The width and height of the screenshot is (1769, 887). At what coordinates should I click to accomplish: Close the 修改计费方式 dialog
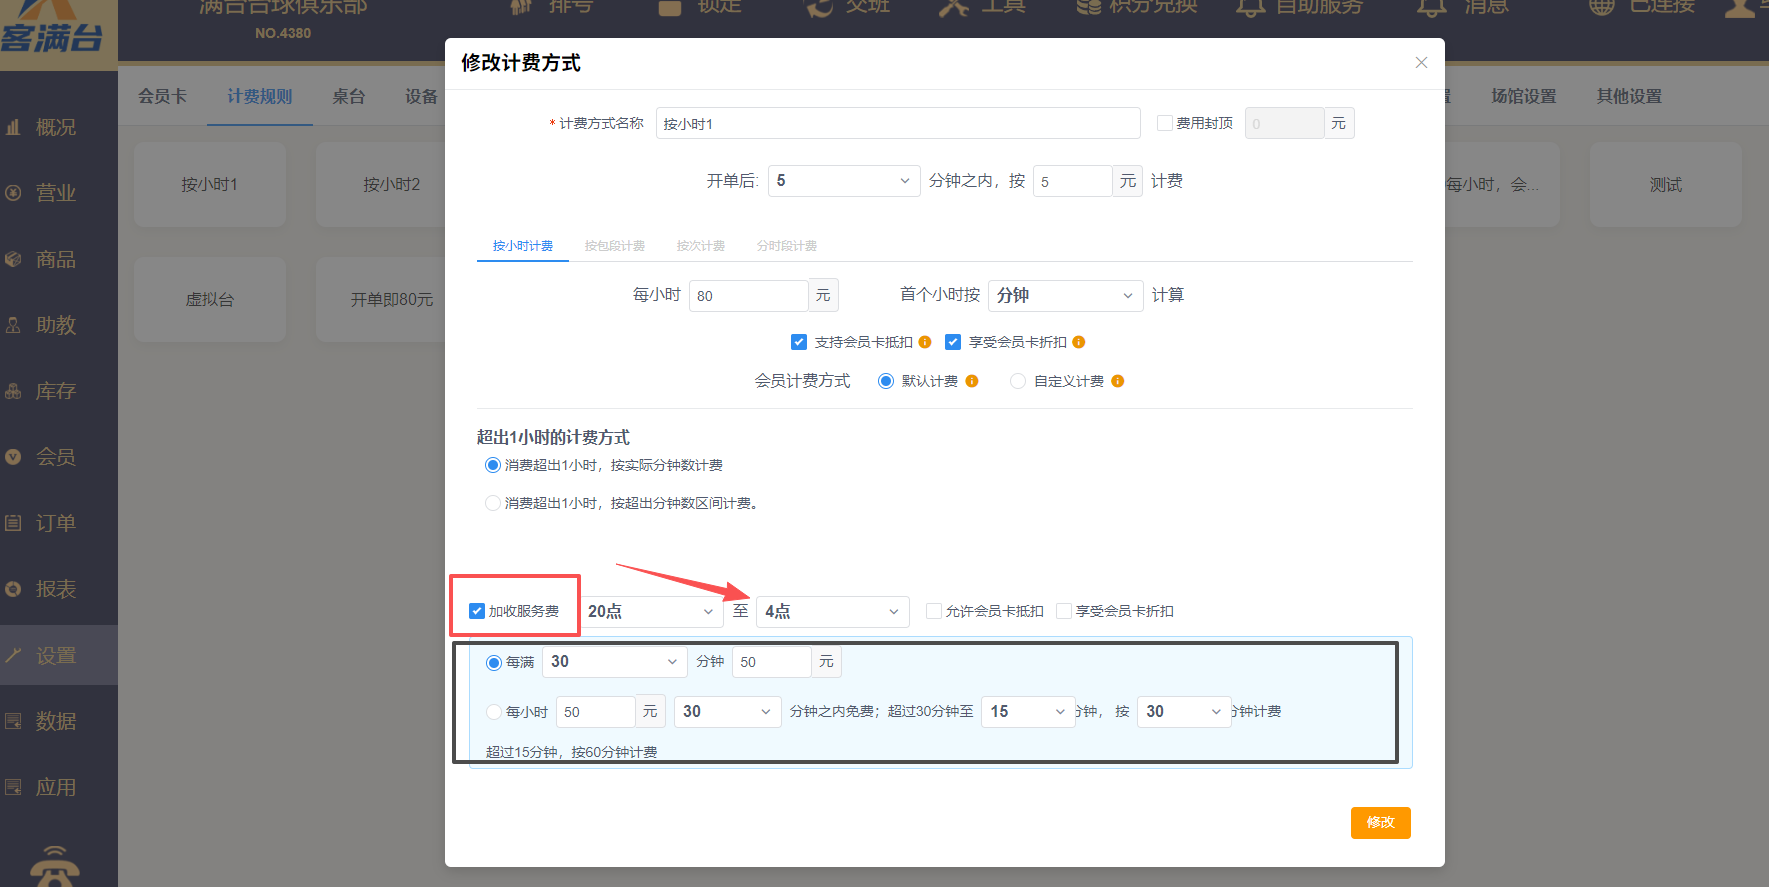1421,63
